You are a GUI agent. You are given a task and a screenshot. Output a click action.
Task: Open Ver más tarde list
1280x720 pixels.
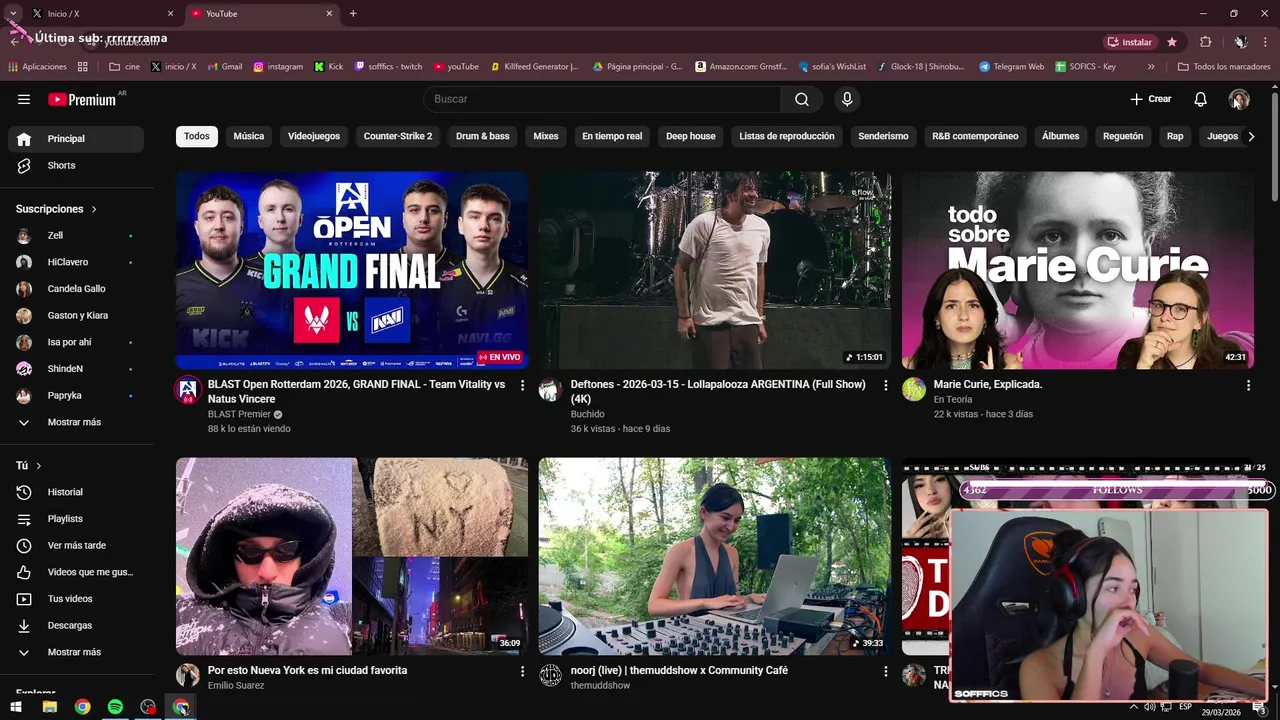(76, 545)
